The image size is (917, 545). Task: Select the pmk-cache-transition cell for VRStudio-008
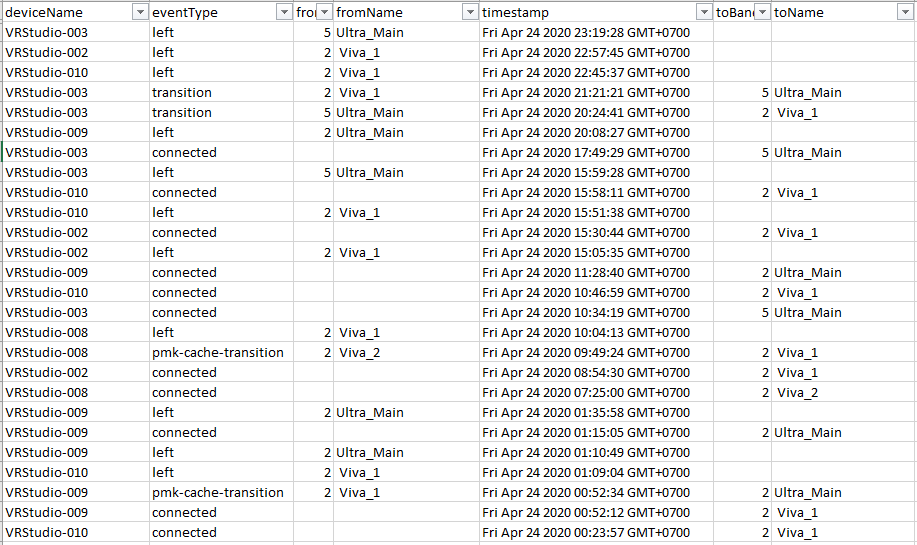pos(221,353)
